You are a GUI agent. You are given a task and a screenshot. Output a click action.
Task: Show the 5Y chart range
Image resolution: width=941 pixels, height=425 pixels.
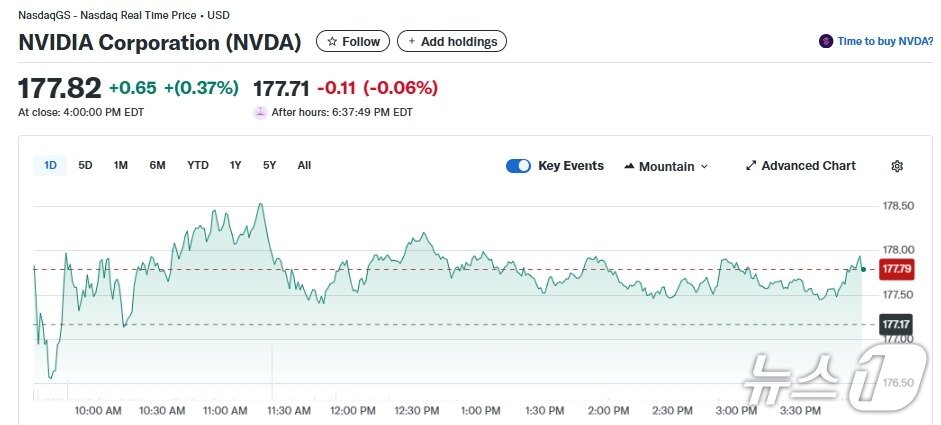tap(269, 166)
